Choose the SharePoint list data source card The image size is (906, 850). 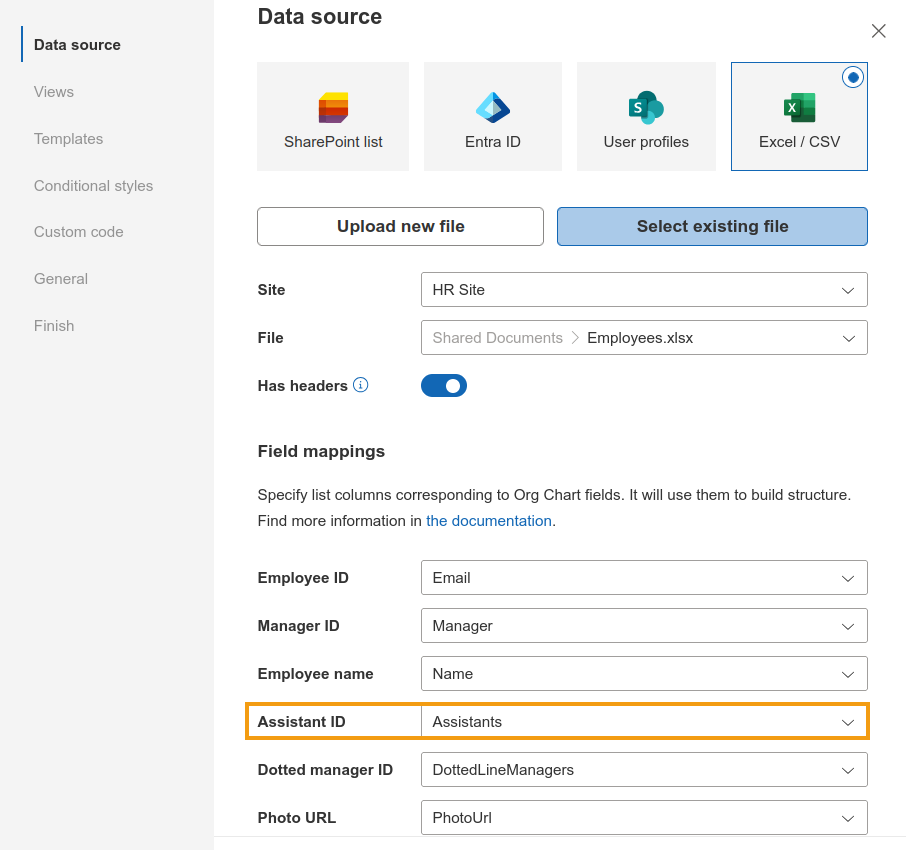(333, 116)
